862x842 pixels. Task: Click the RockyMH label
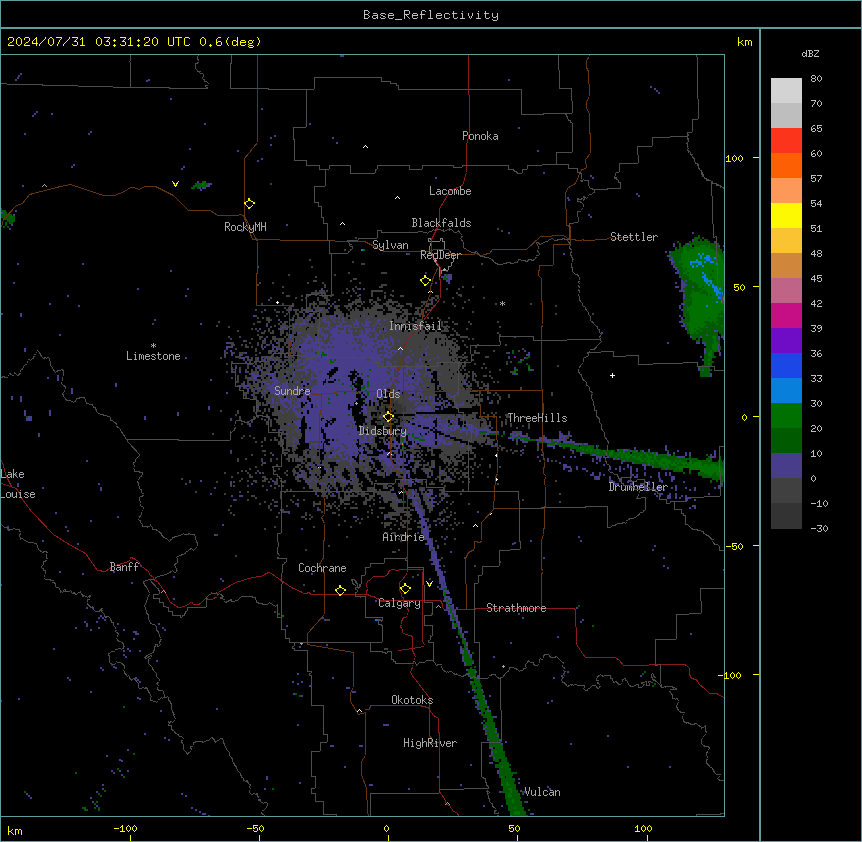click(x=245, y=227)
